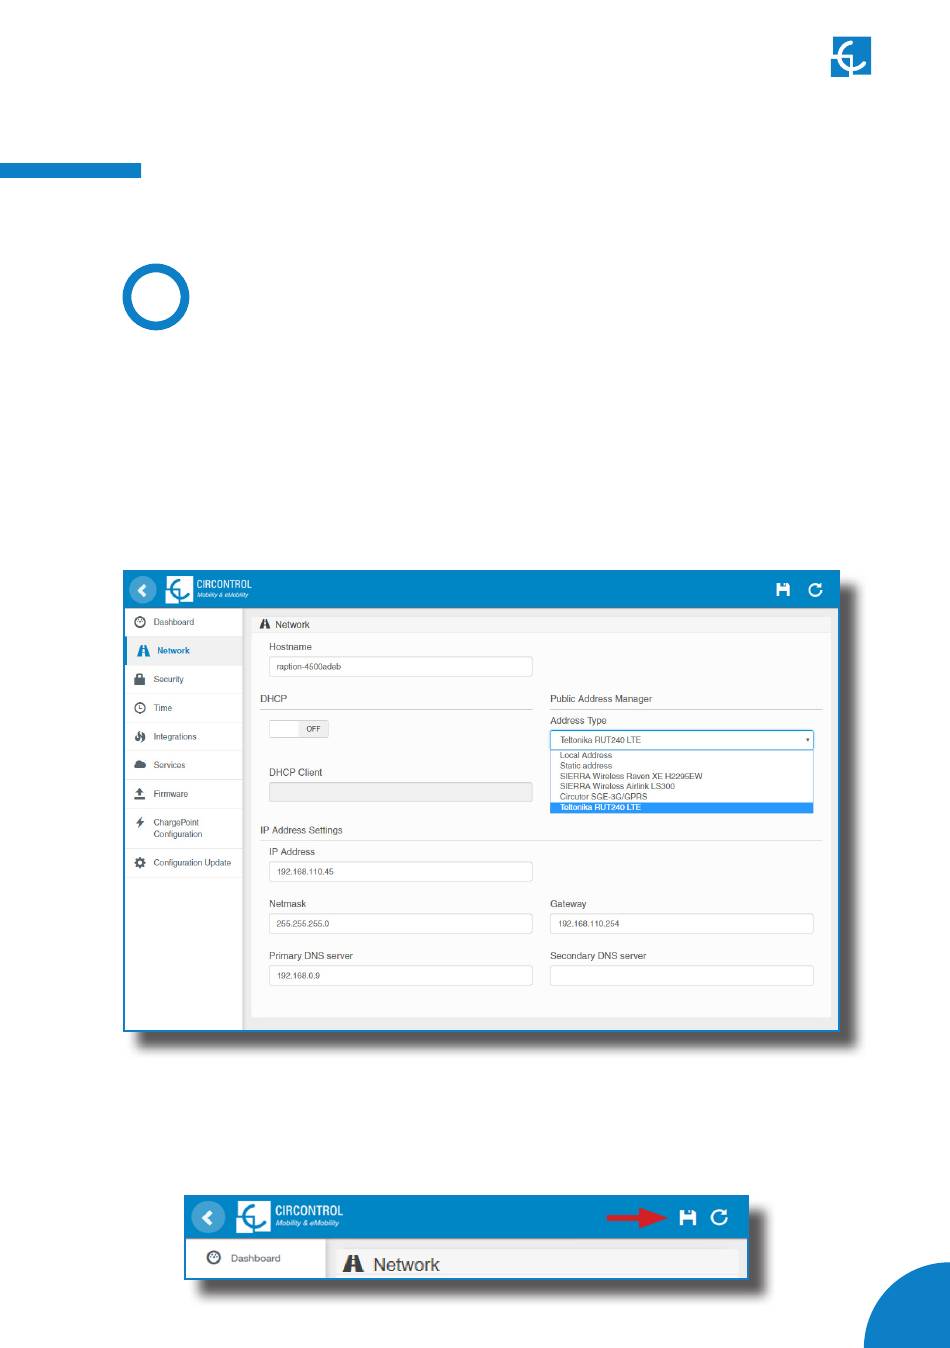Click the cloud icon beside Services

pyautogui.click(x=140, y=765)
